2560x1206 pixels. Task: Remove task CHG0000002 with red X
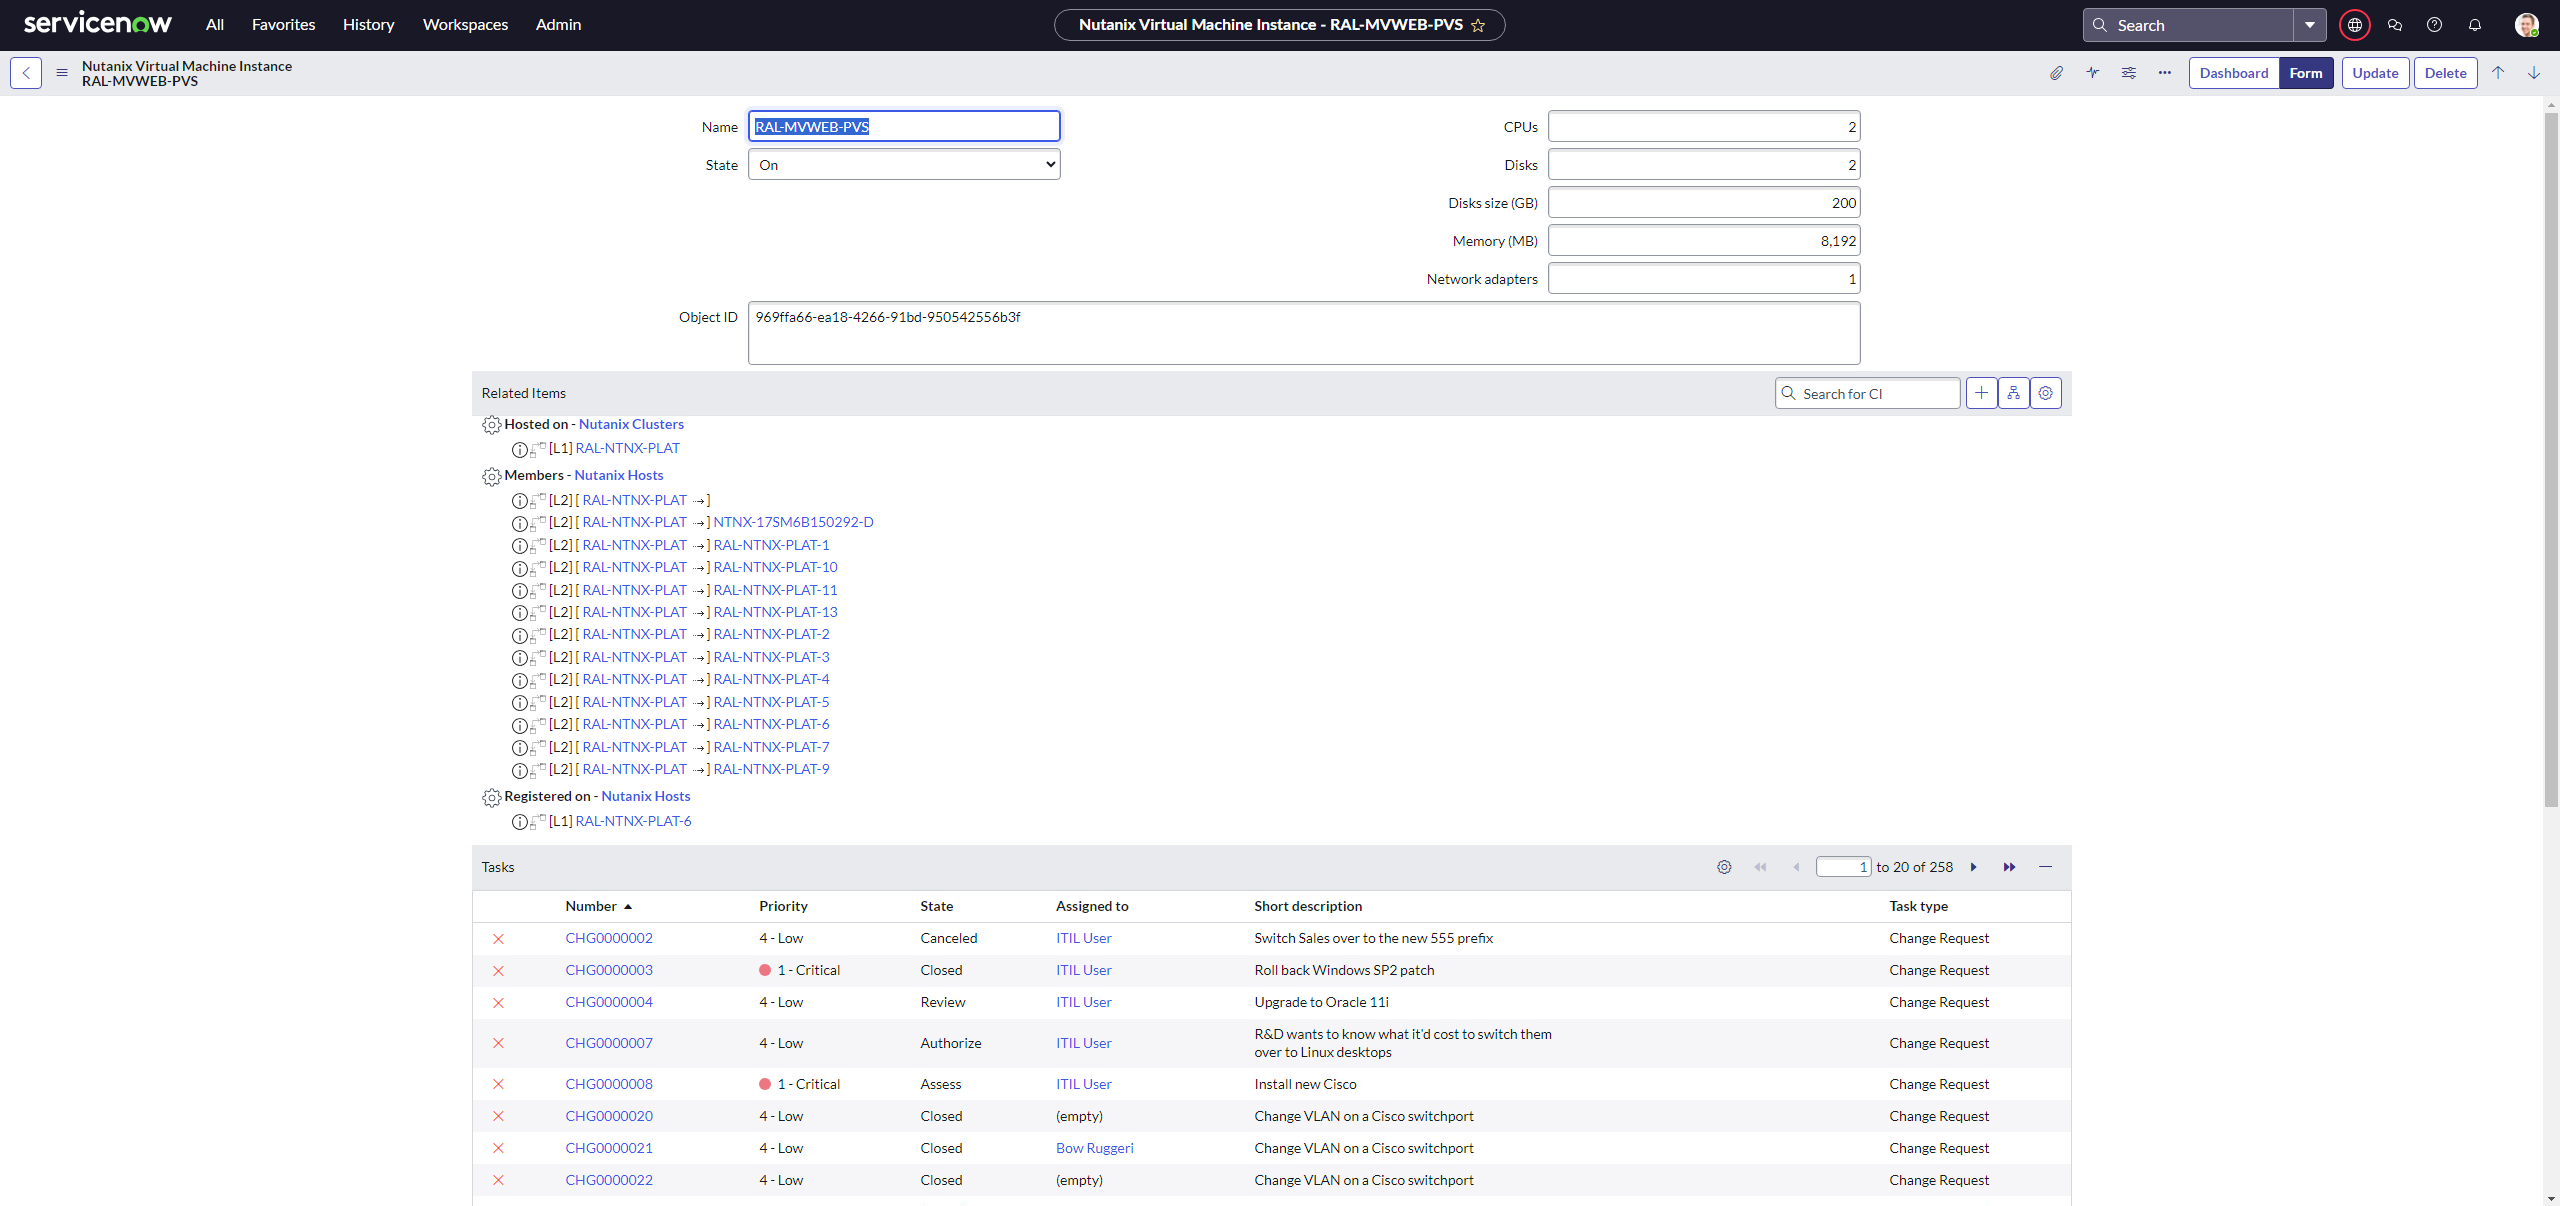(498, 939)
